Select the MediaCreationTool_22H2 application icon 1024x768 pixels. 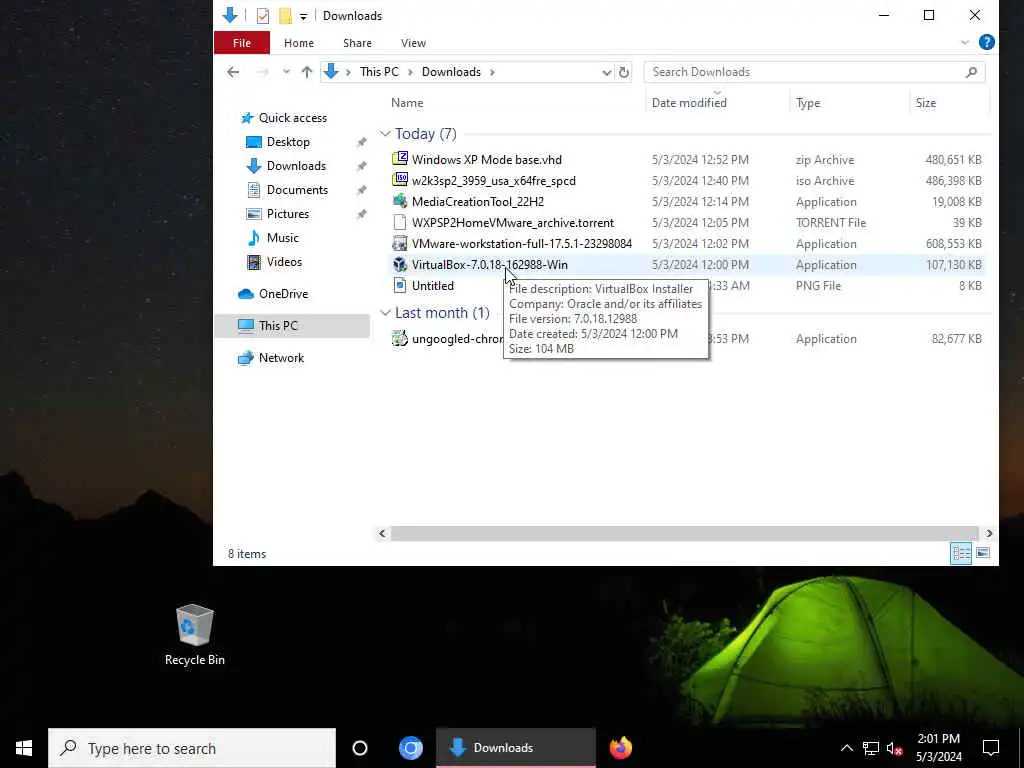coord(400,201)
